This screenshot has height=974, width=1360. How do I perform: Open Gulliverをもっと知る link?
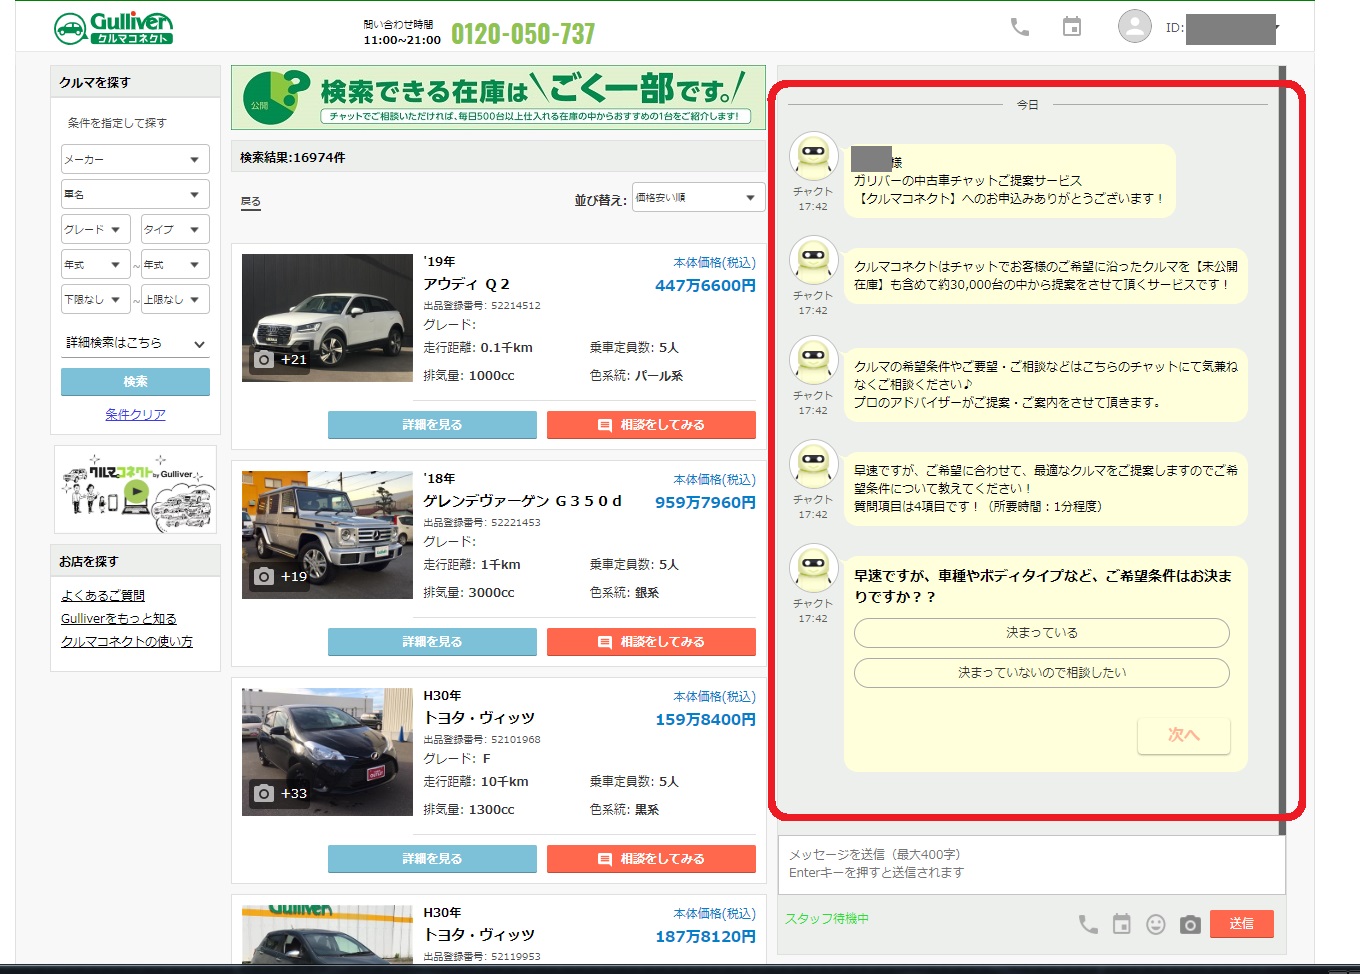coord(119,618)
